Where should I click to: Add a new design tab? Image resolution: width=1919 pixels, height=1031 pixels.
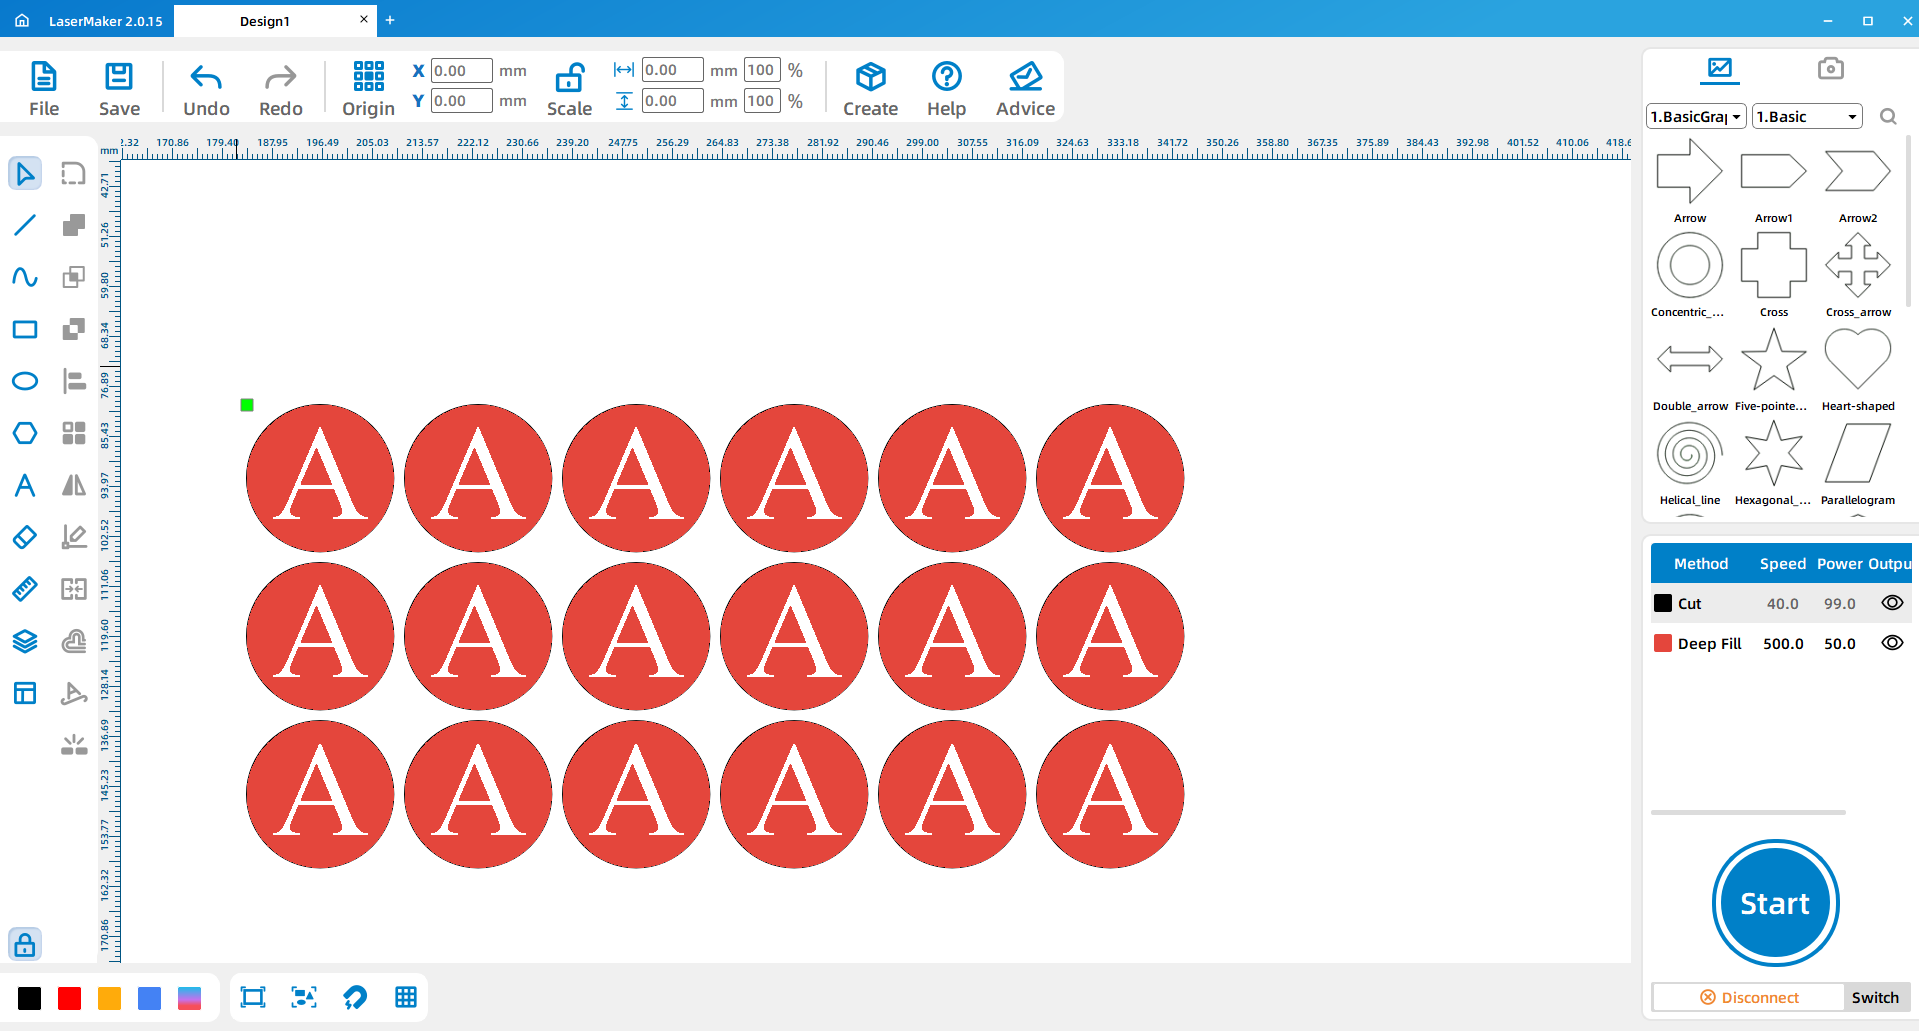tap(390, 20)
